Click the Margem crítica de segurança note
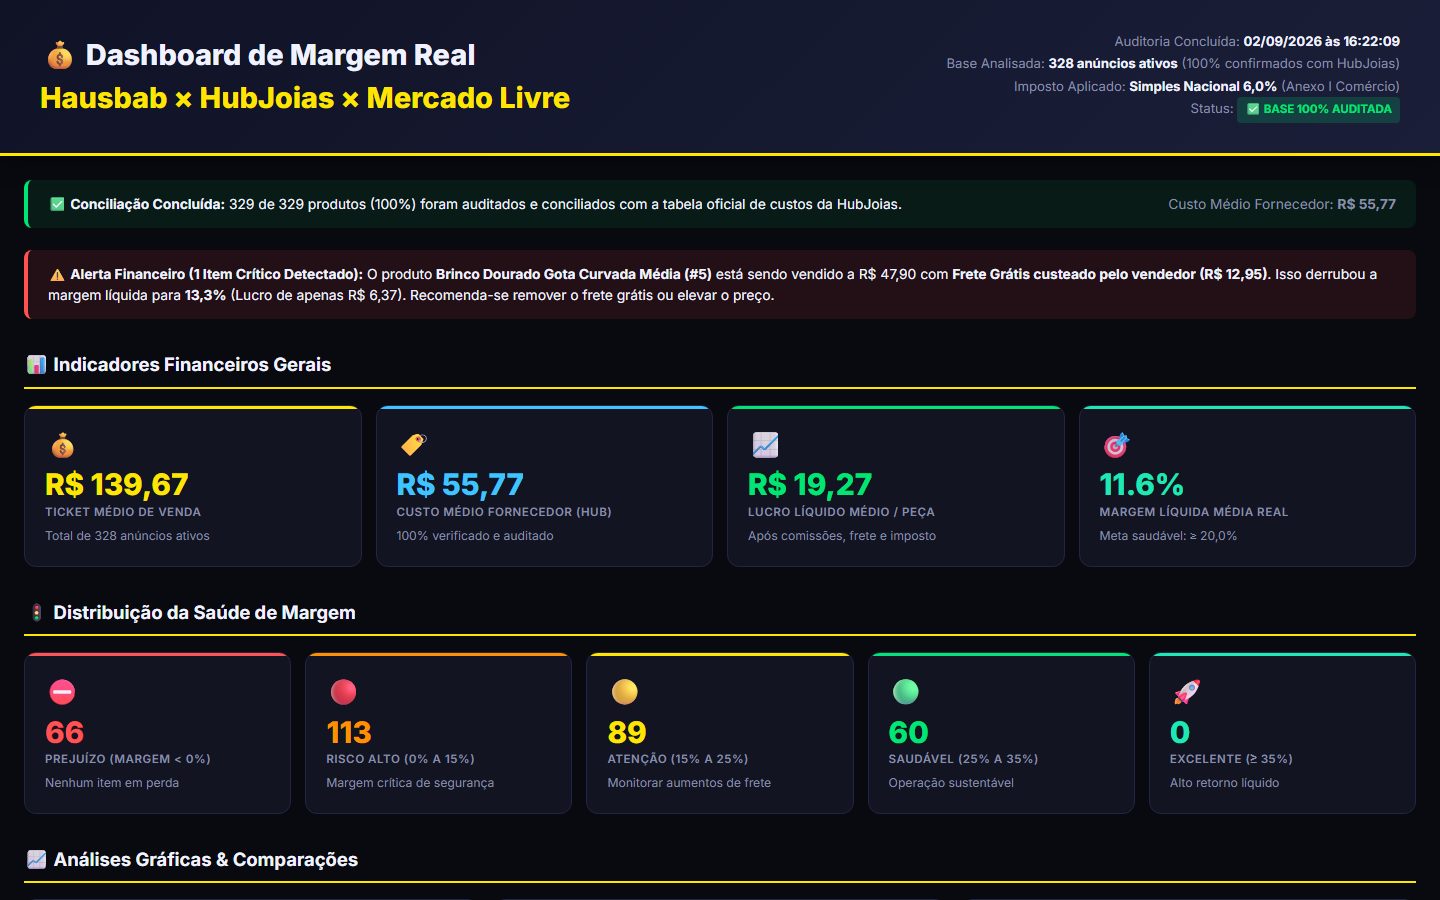 coord(410,783)
